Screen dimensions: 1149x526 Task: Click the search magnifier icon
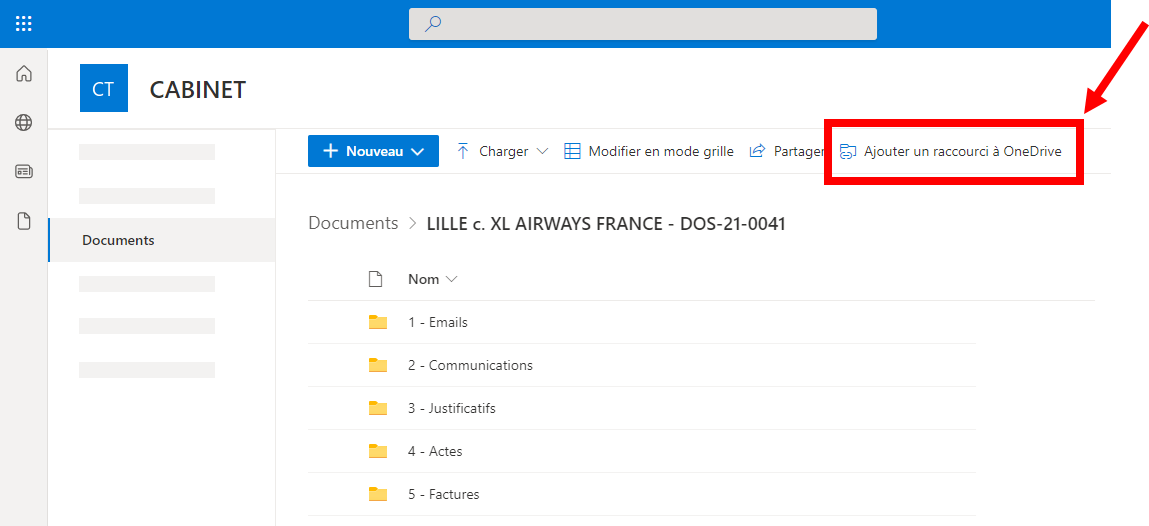433,24
